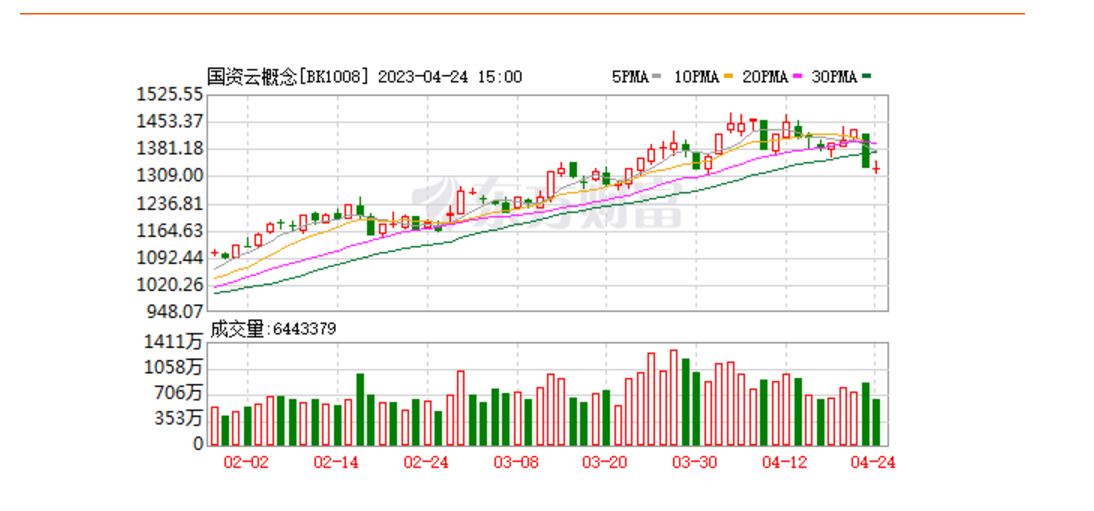This screenshot has width=1094, height=511.
Task: Click the last green volume bar on the right
Action: click(x=876, y=422)
